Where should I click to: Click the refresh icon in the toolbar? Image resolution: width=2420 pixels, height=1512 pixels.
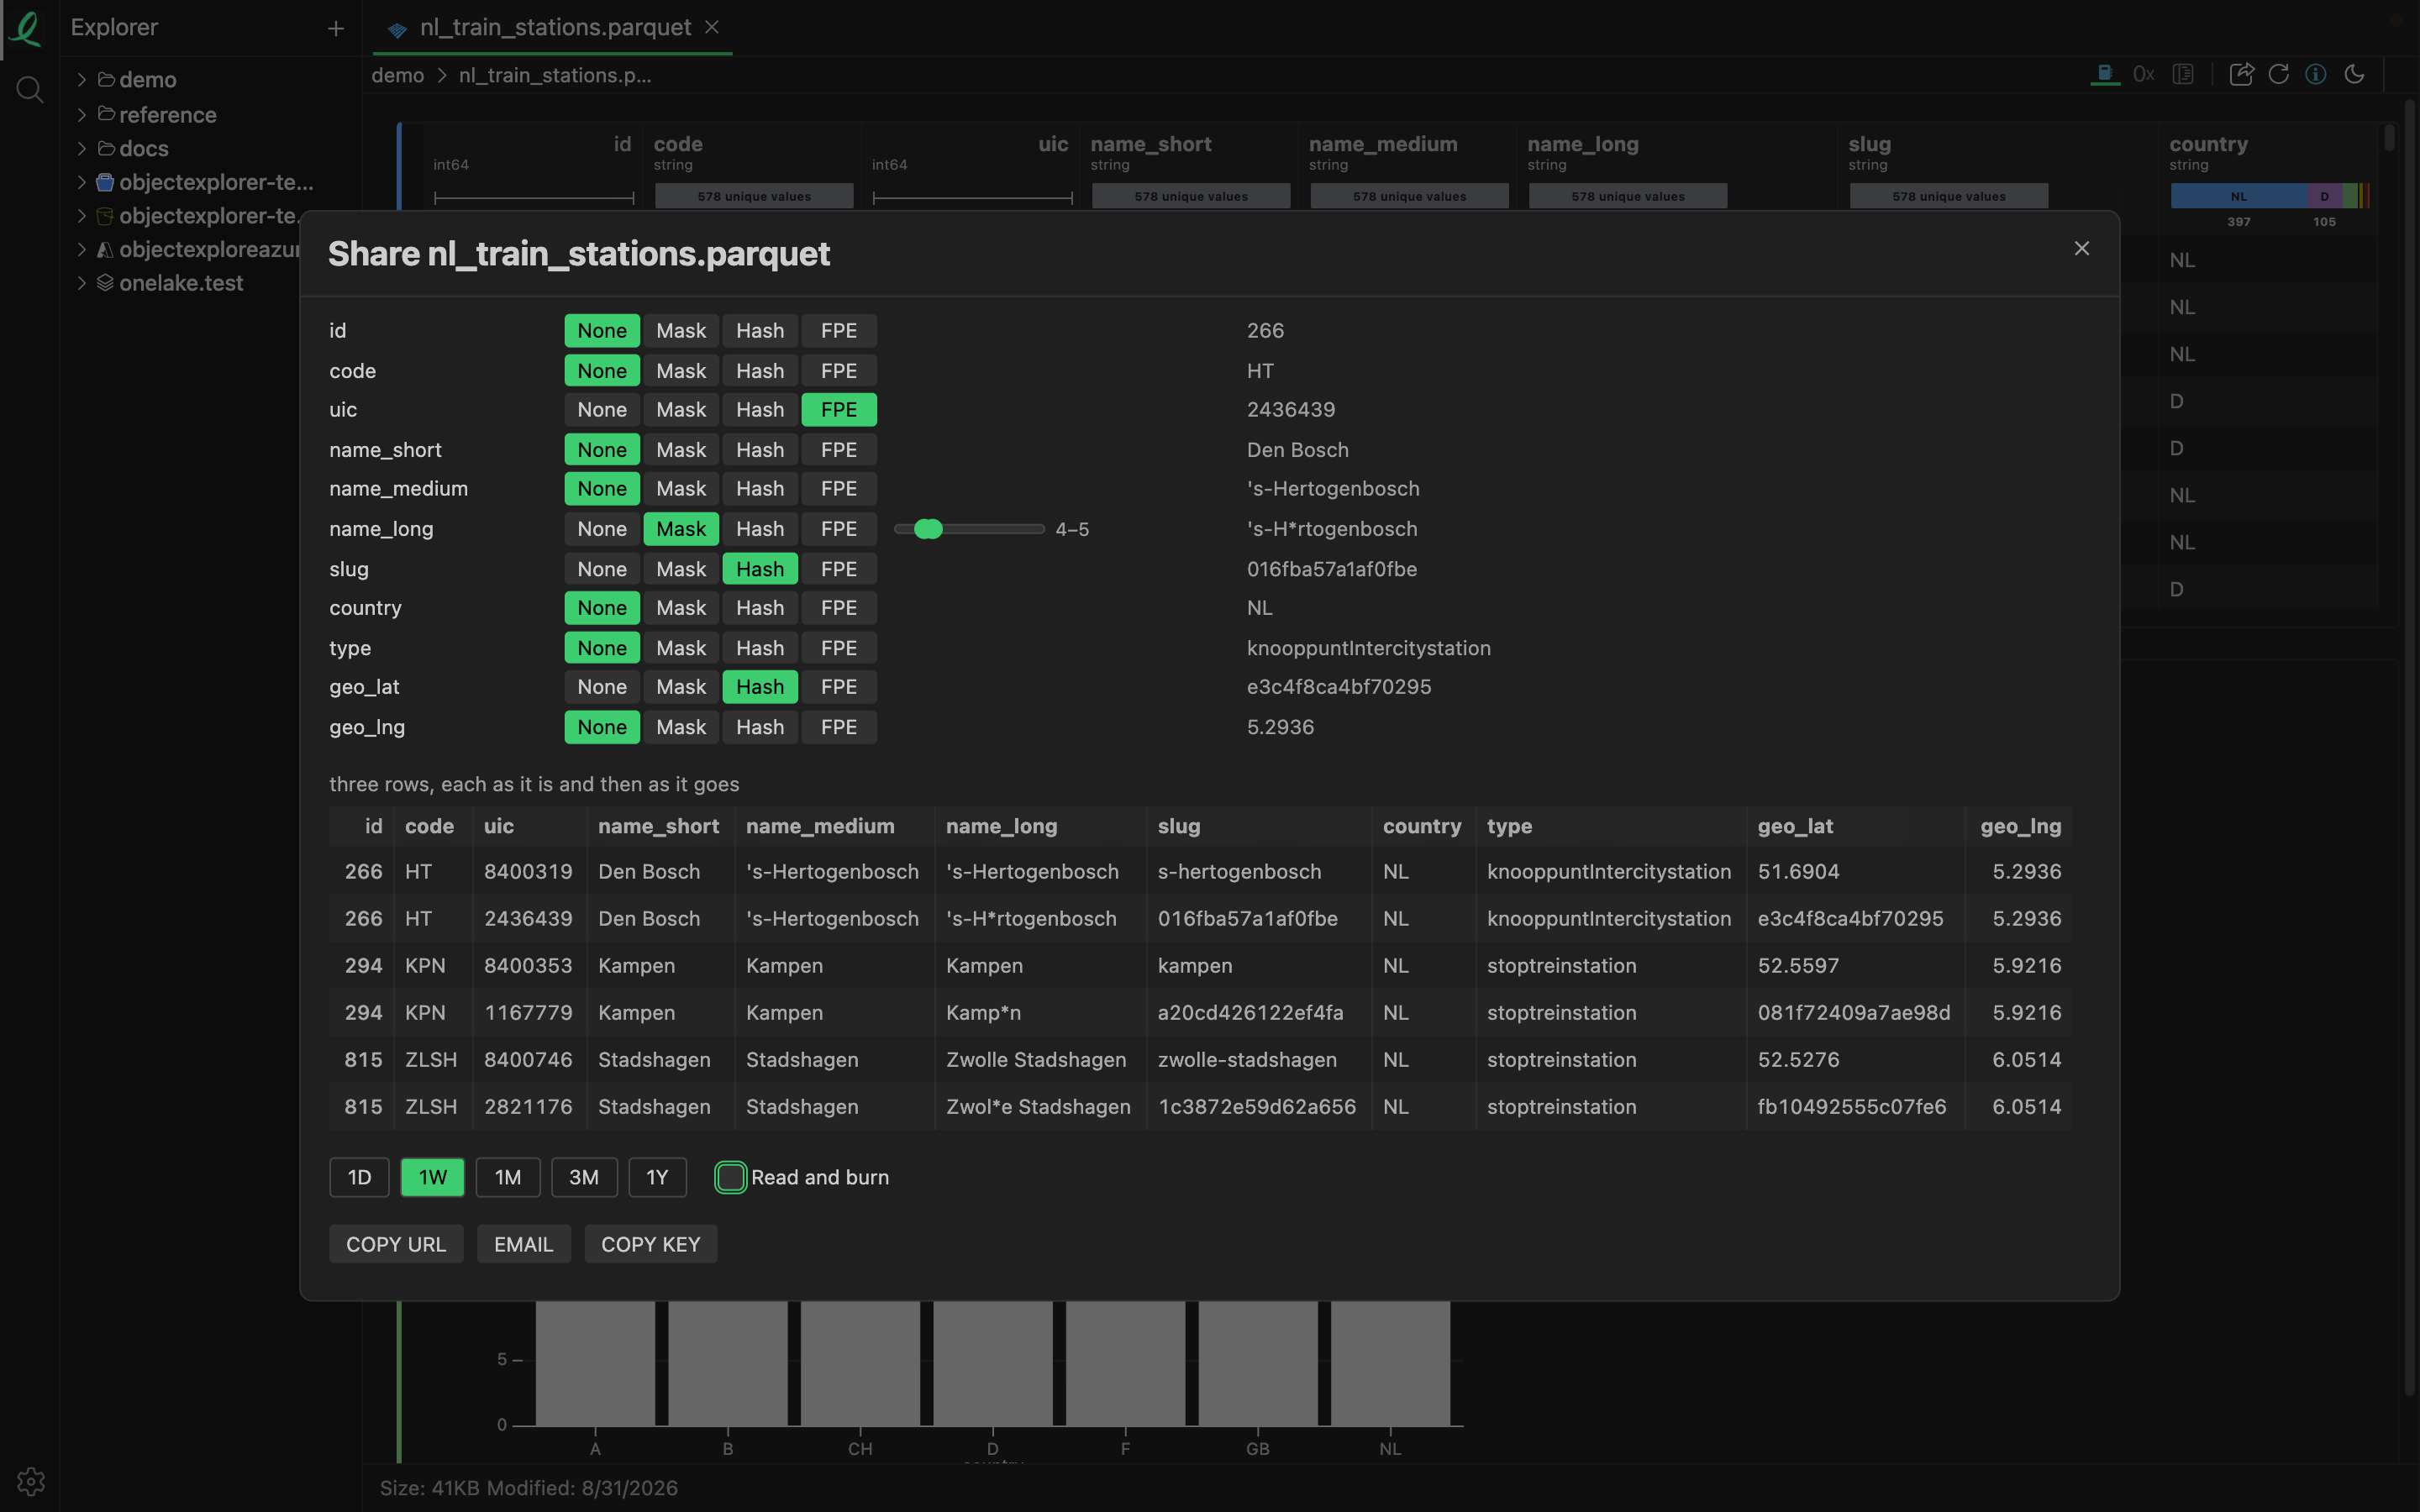point(2279,74)
